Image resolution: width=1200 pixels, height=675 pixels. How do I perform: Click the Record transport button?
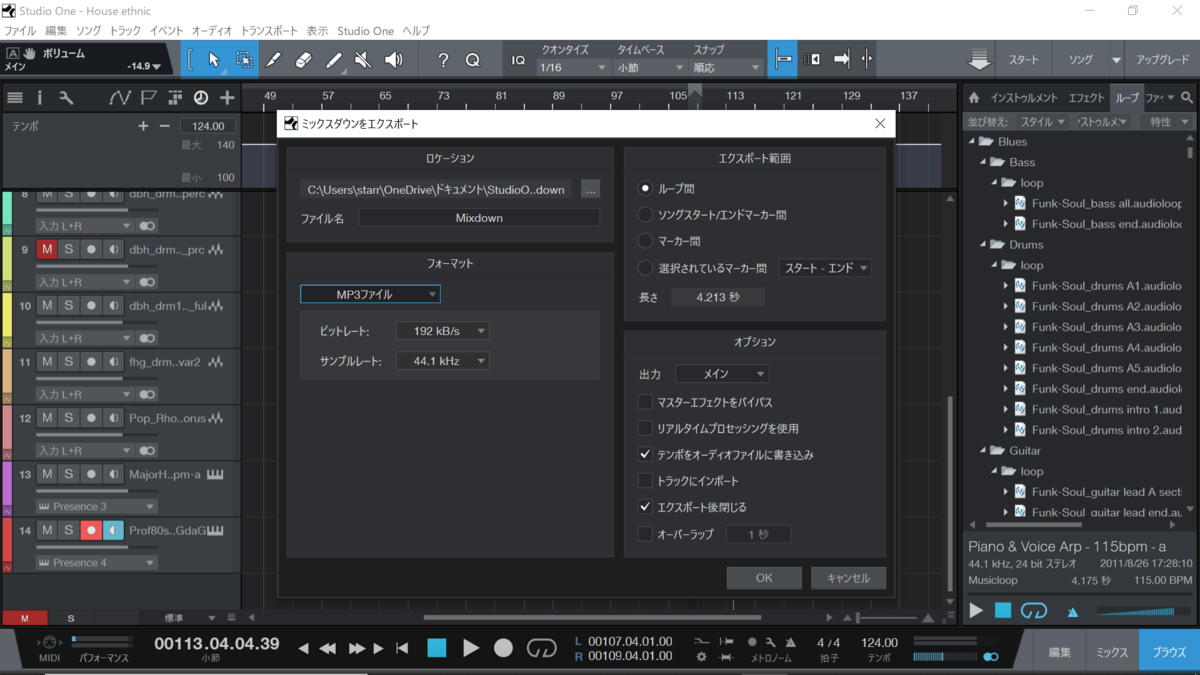[503, 648]
